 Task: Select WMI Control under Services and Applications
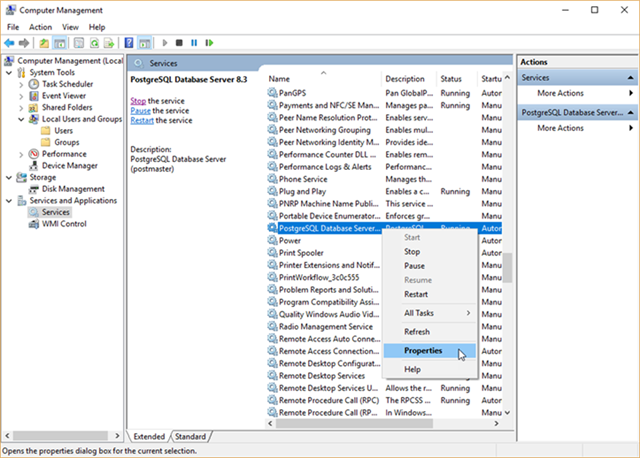pyautogui.click(x=64, y=224)
